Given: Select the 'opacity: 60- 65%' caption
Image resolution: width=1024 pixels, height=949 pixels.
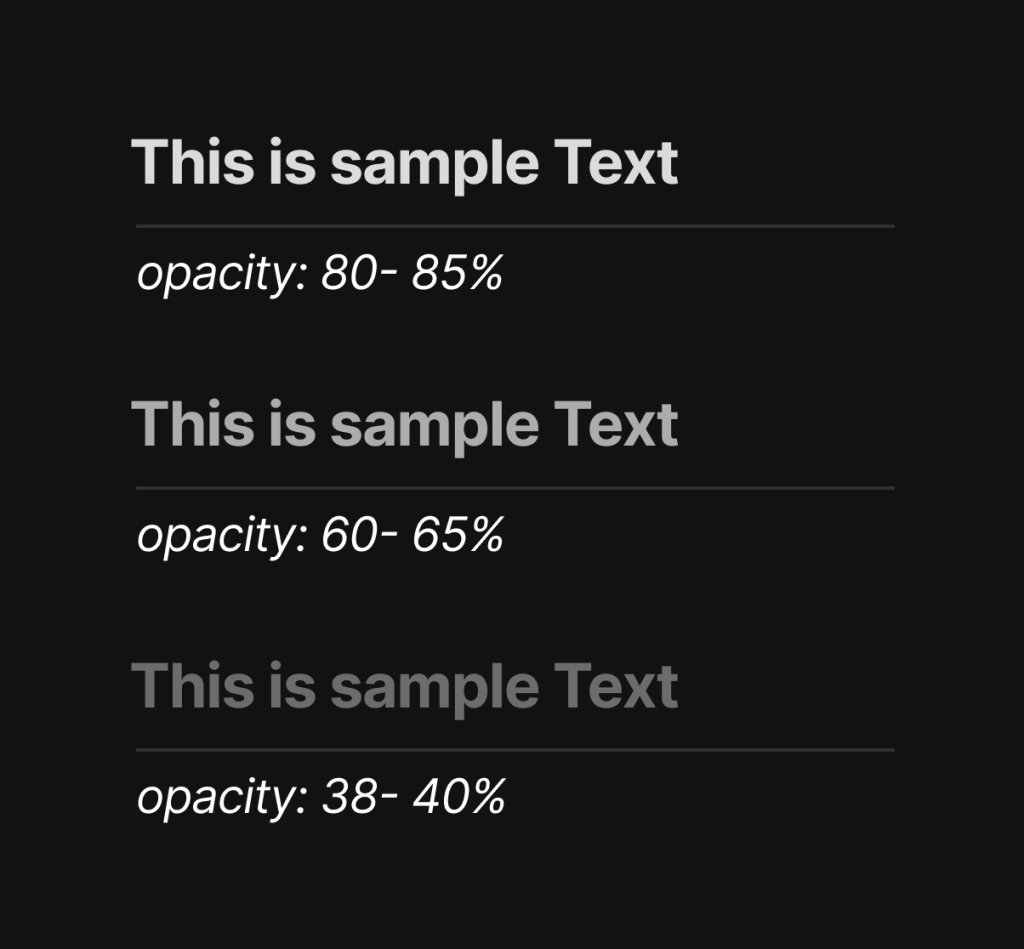Looking at the screenshot, I should pos(320,537).
